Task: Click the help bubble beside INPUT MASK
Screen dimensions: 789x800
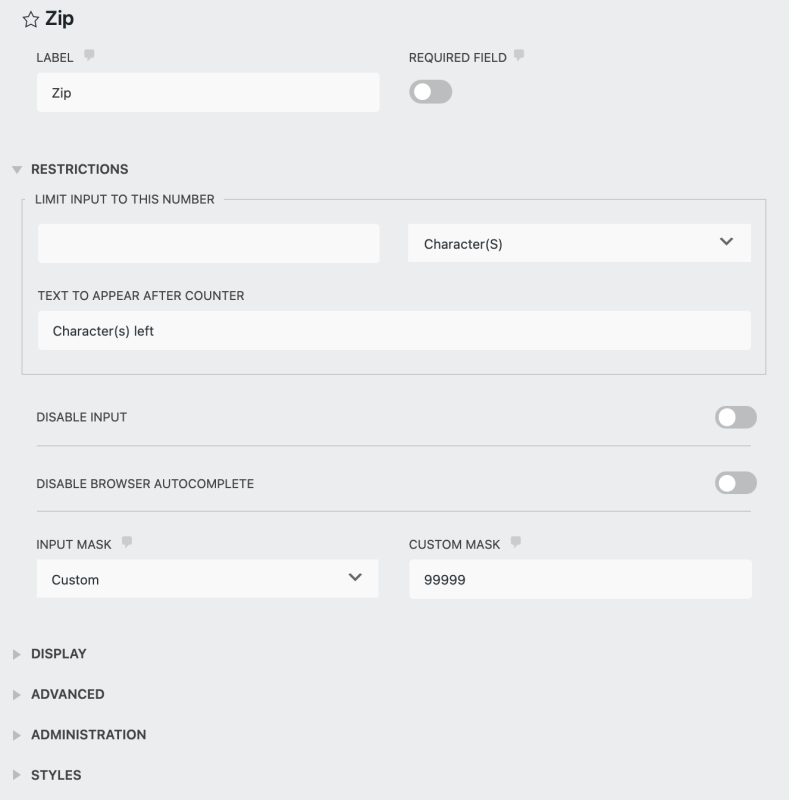Action: 127,542
